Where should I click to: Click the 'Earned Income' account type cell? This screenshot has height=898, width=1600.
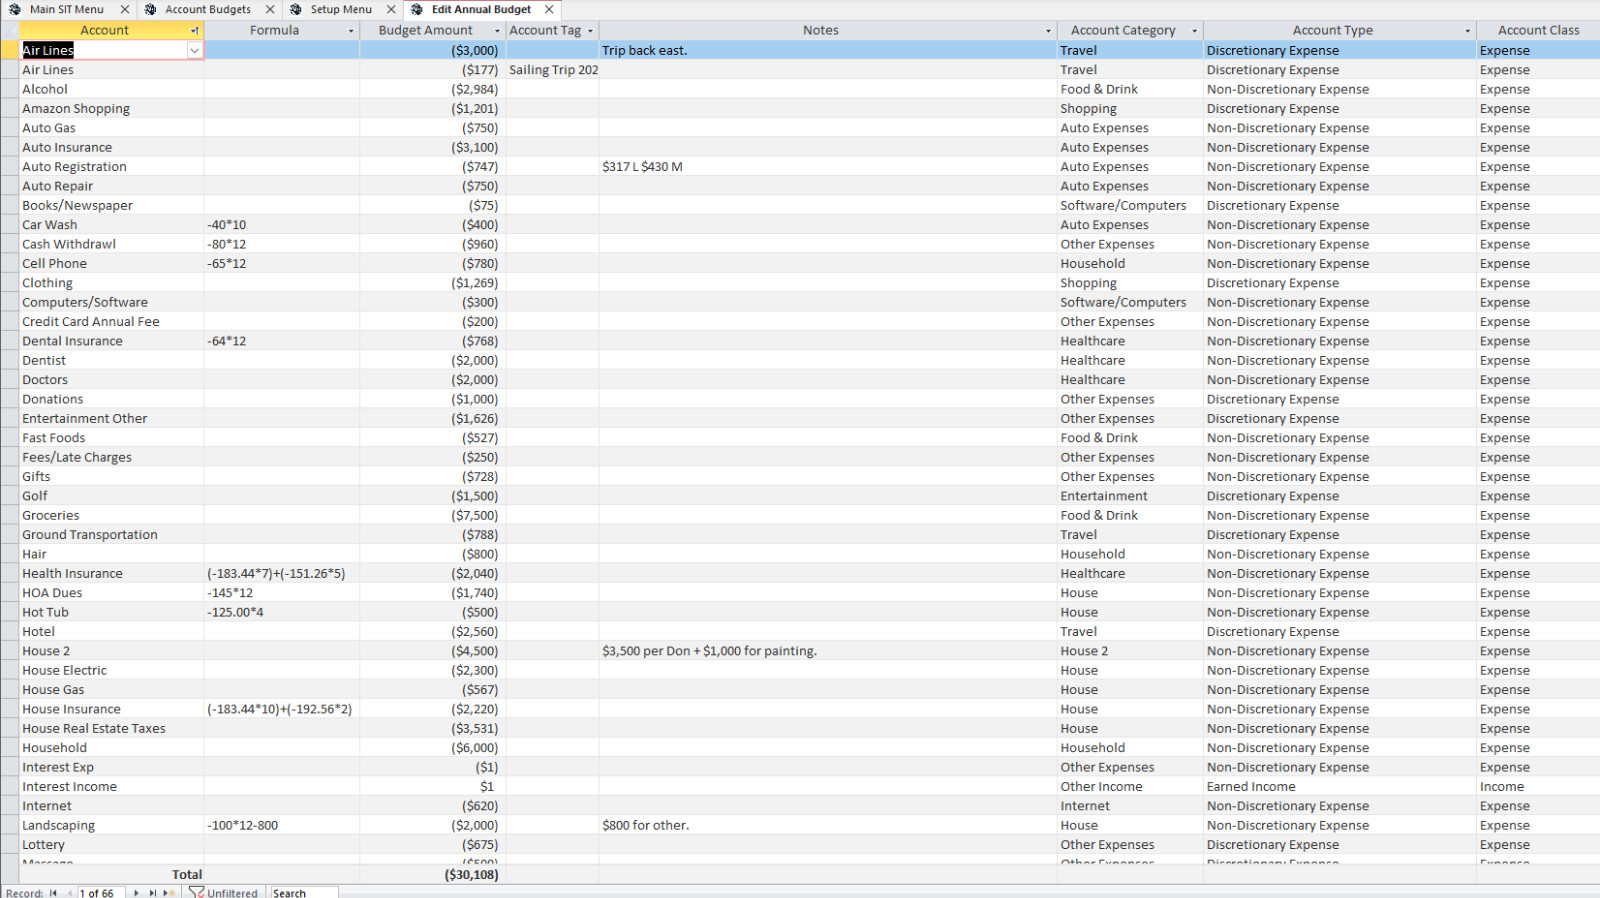1339,787
